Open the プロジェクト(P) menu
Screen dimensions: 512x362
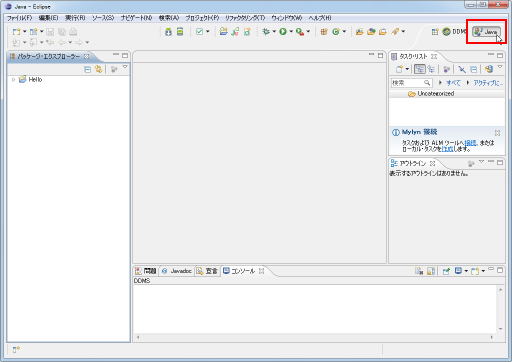pos(202,18)
